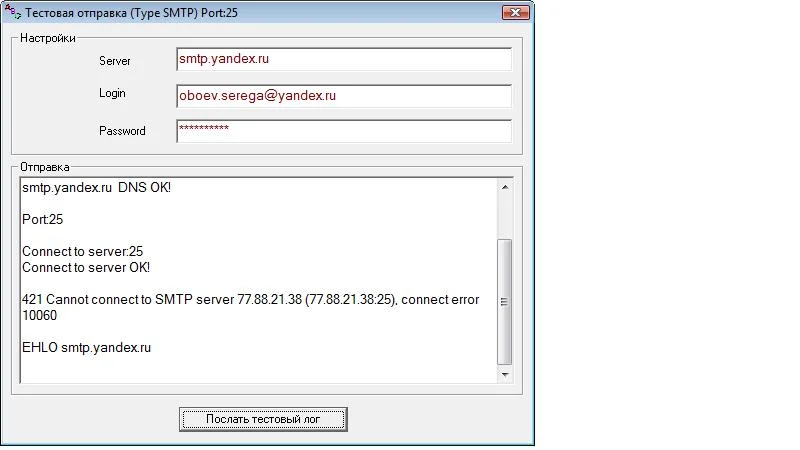800x450 pixels.
Task: Click the 'Login' label
Action: click(112, 93)
